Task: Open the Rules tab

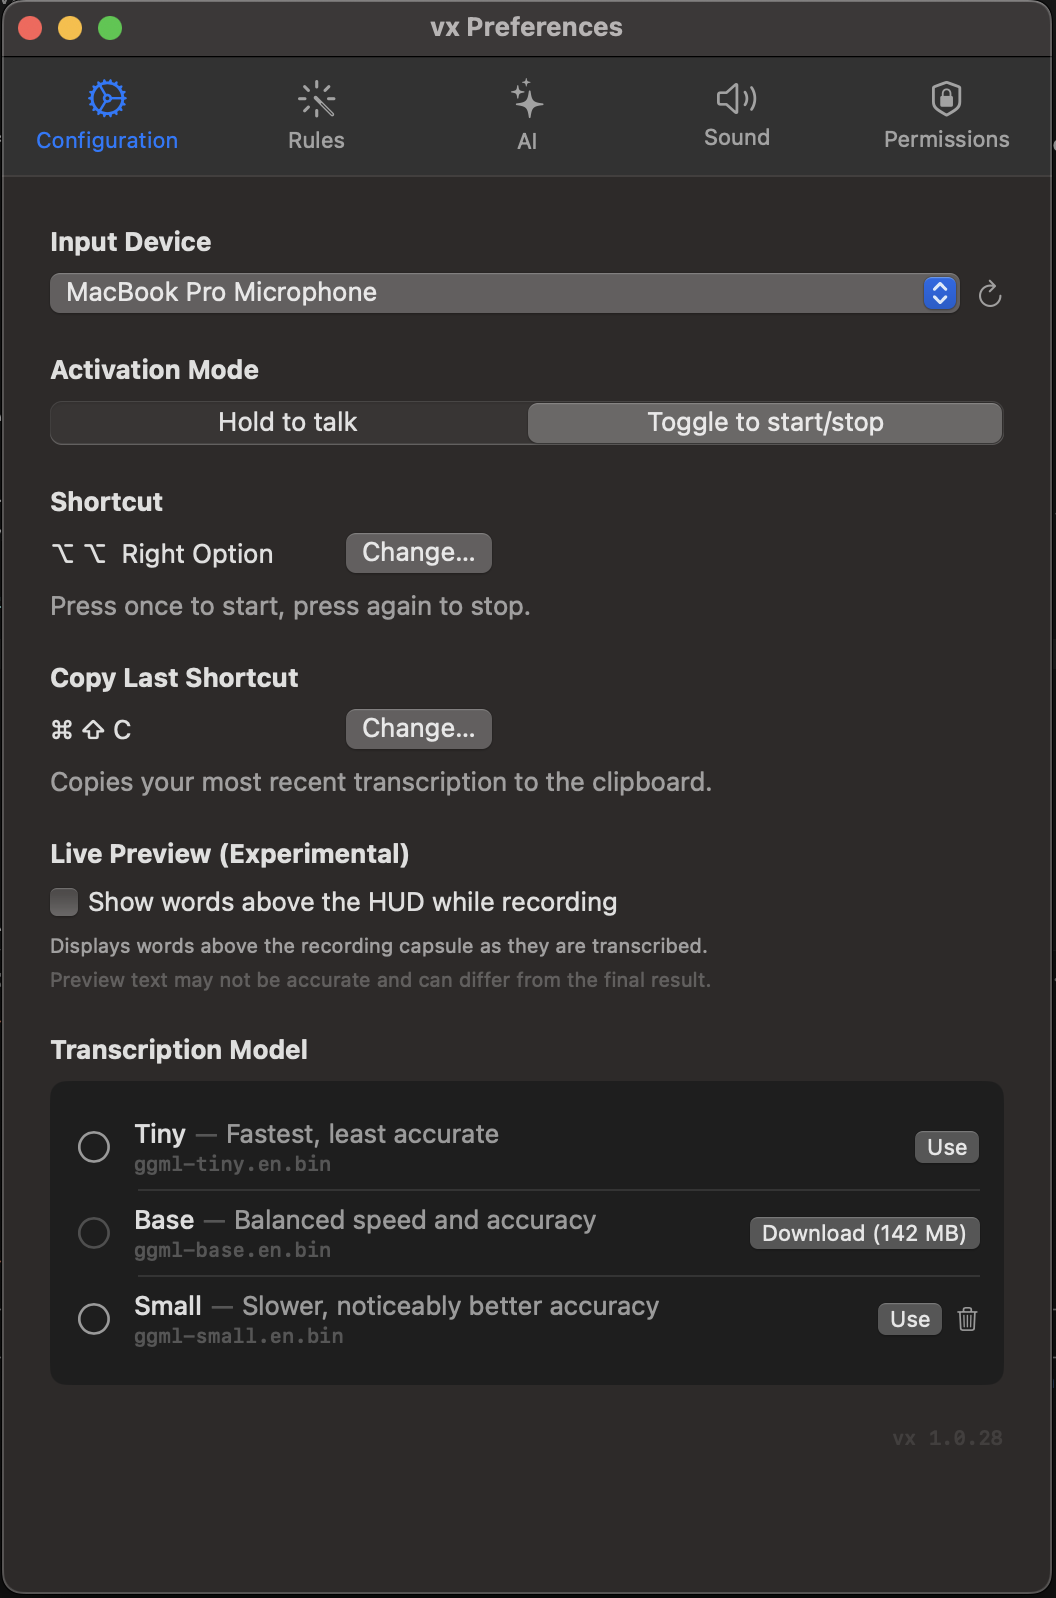Action: (x=315, y=115)
